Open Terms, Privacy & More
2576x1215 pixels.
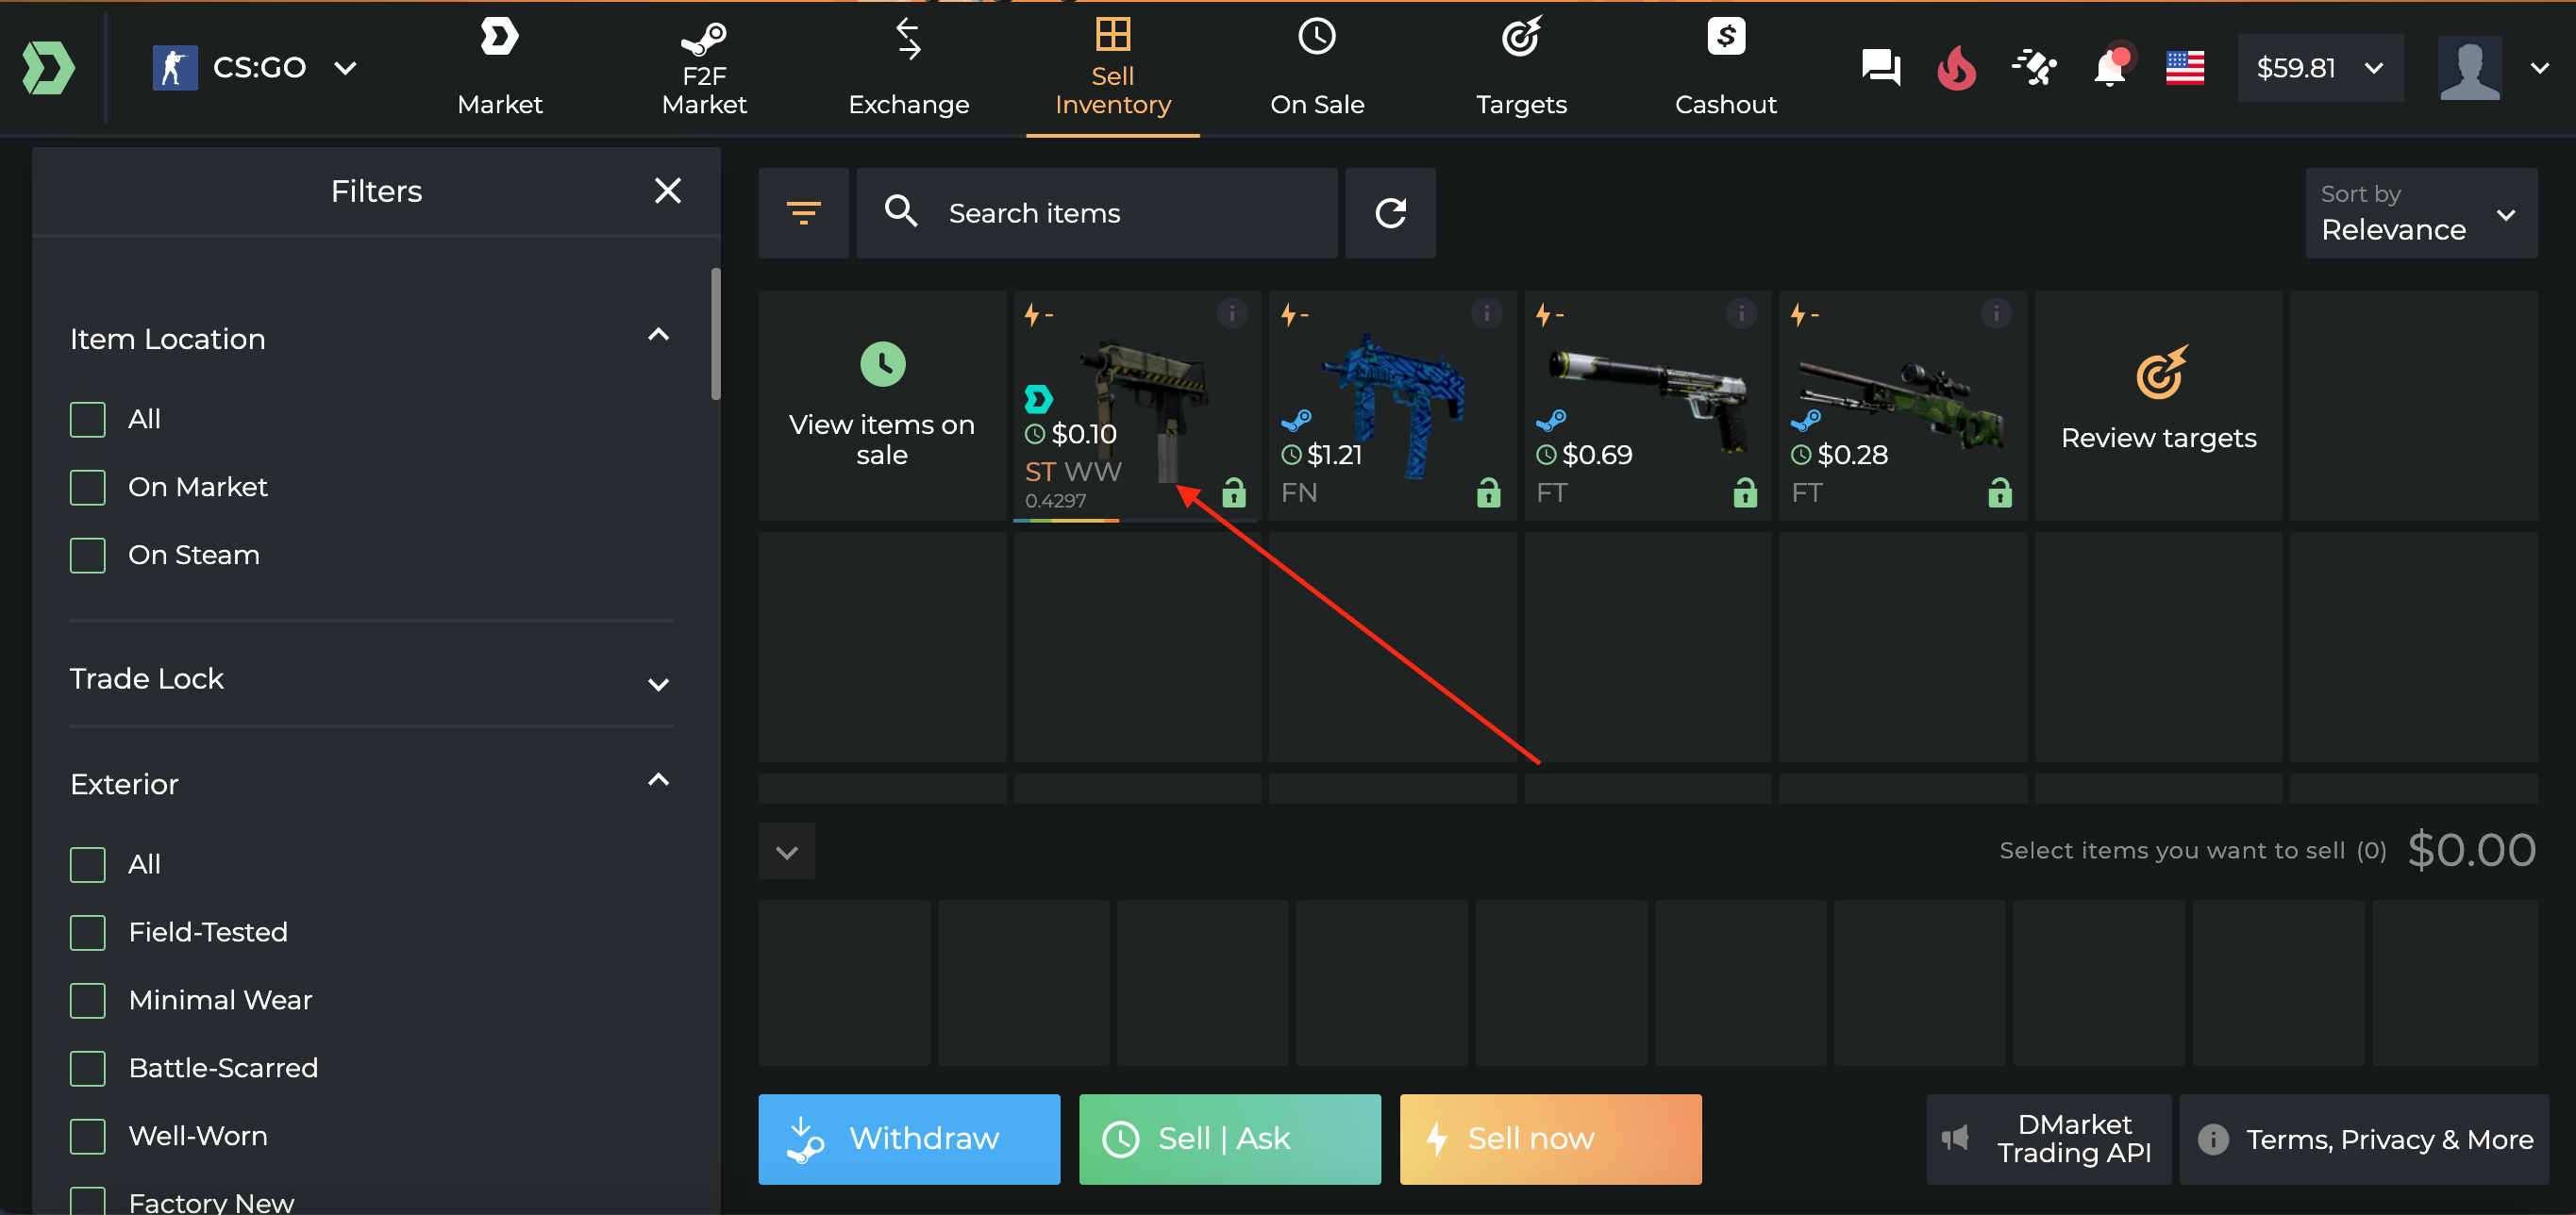[2364, 1139]
